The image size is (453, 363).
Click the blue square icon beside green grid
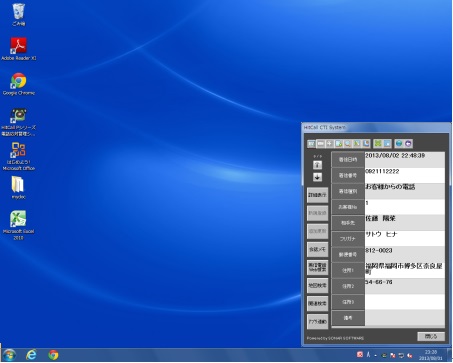click(x=387, y=144)
